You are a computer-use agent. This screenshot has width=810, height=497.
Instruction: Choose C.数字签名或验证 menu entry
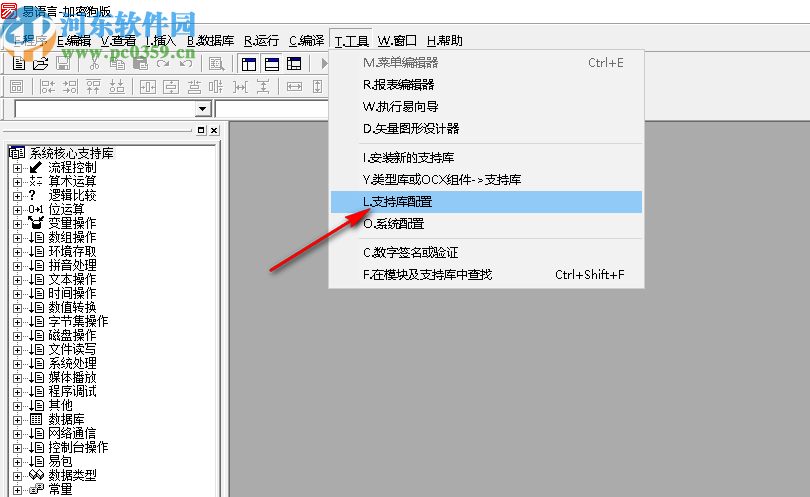(486, 253)
